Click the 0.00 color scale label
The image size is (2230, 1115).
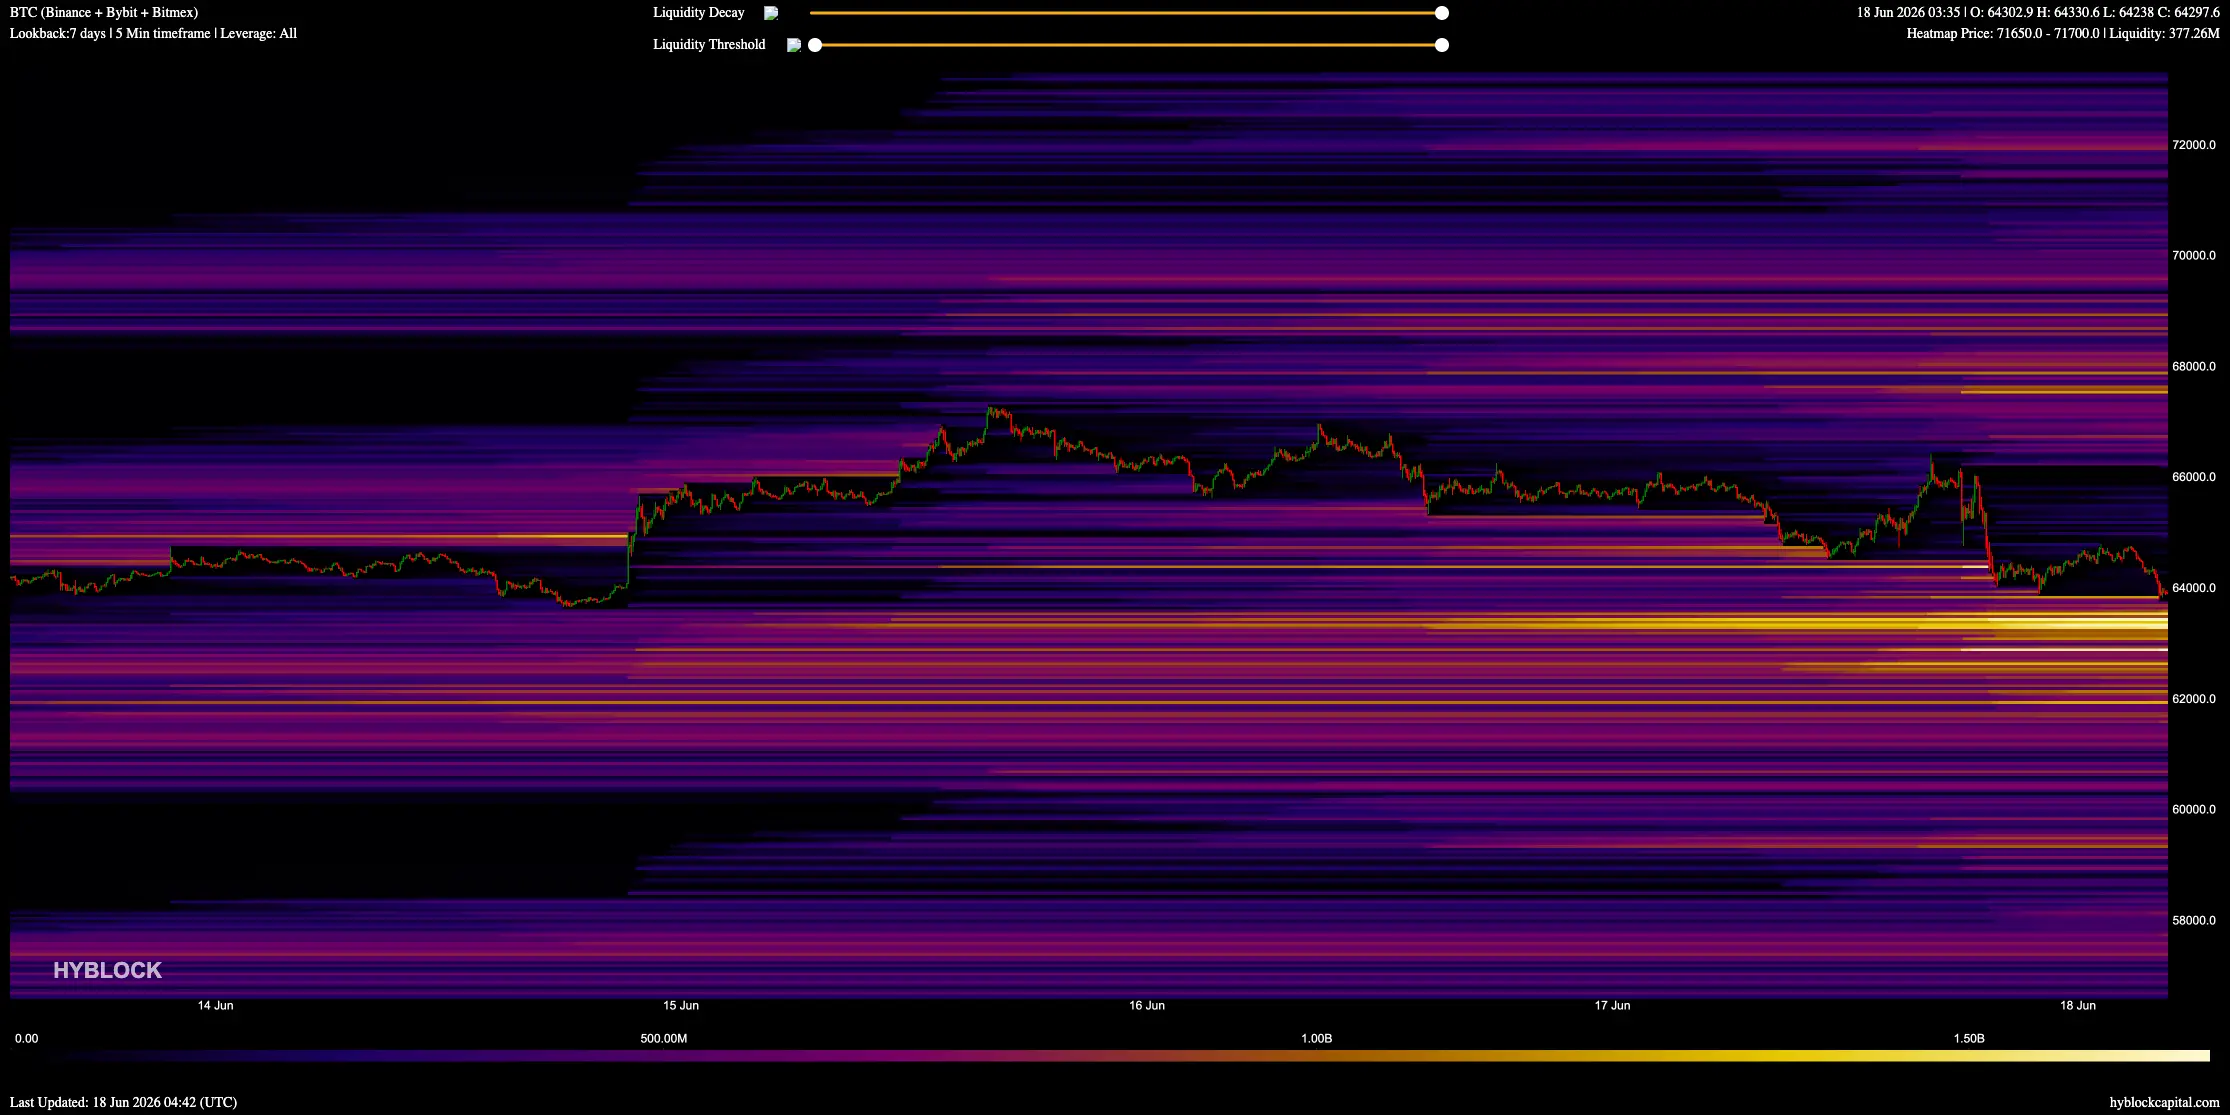pos(27,1039)
